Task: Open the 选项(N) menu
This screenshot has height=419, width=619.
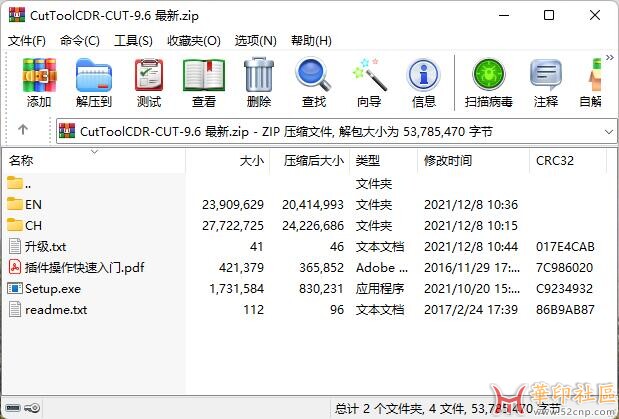Action: tap(255, 41)
